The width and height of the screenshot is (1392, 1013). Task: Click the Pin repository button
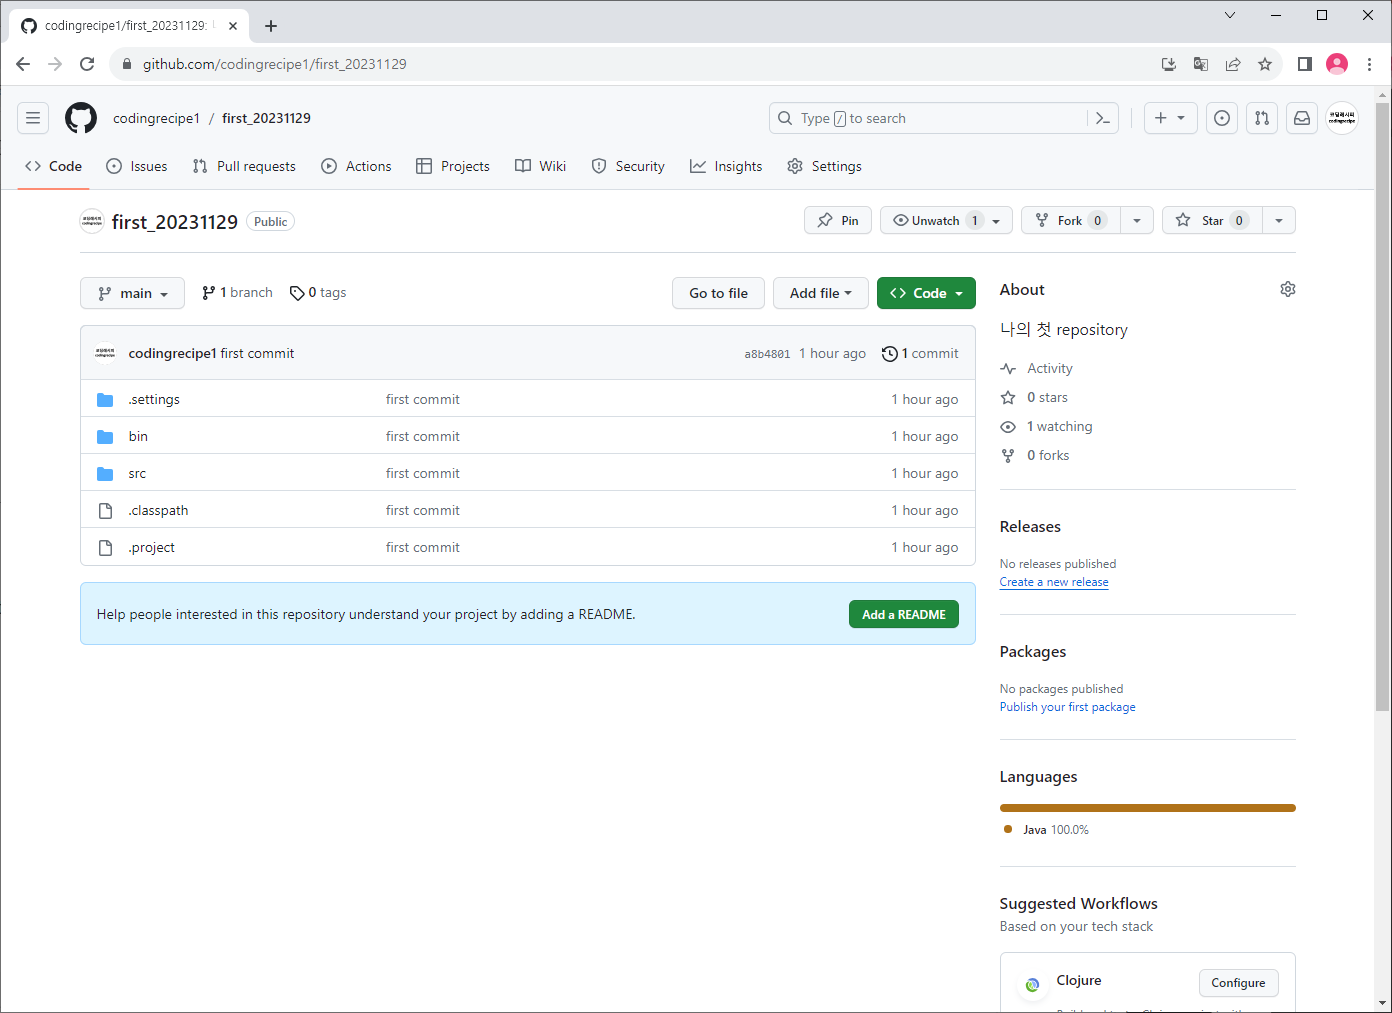(x=838, y=220)
